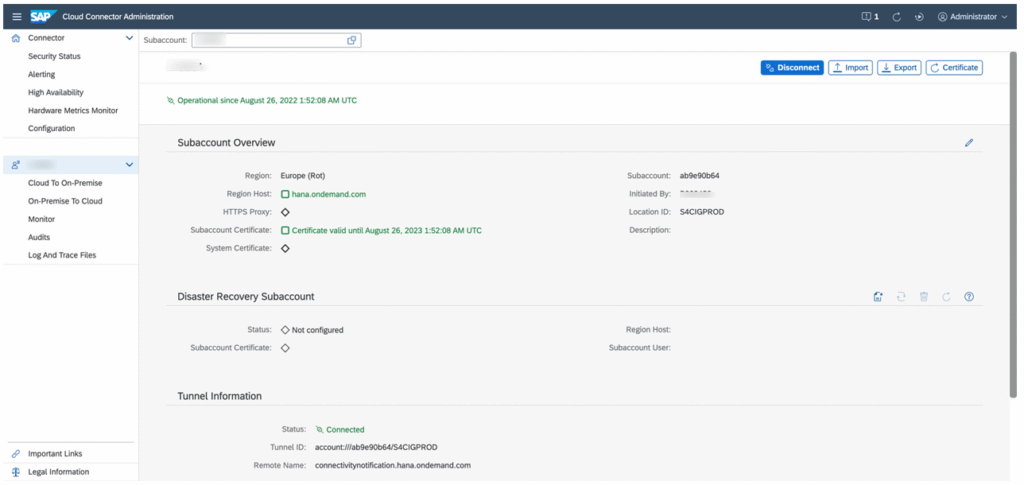The height and width of the screenshot is (485, 1024).
Task: Toggle the hamburger navigation menu
Action: (16, 16)
